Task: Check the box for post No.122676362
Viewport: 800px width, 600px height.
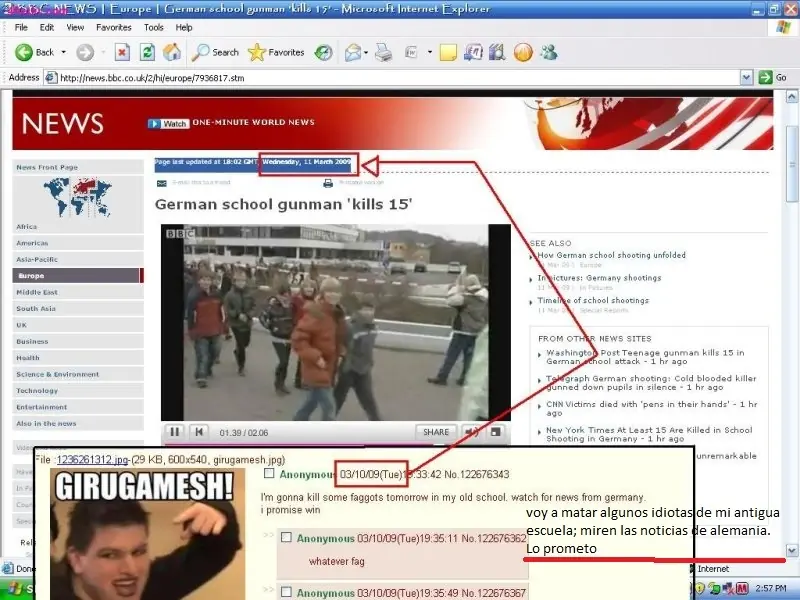Action: 286,537
